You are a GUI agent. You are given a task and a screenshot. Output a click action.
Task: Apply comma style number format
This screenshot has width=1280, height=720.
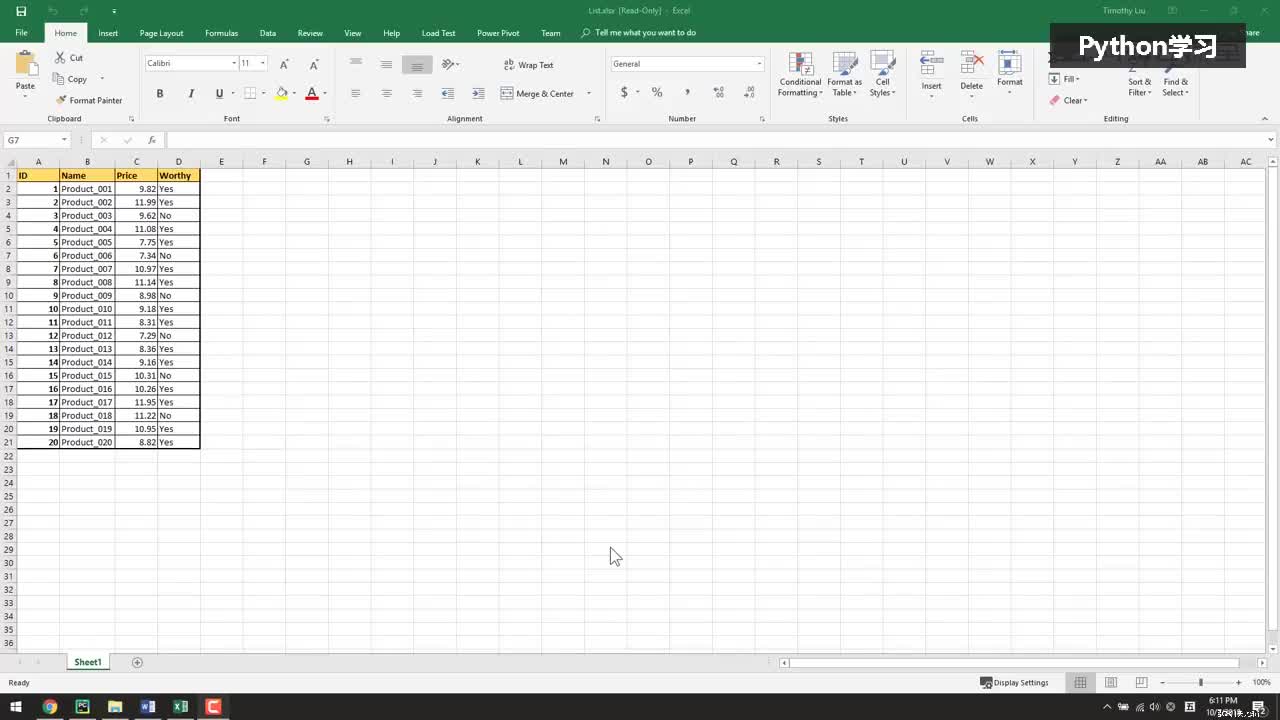(687, 92)
